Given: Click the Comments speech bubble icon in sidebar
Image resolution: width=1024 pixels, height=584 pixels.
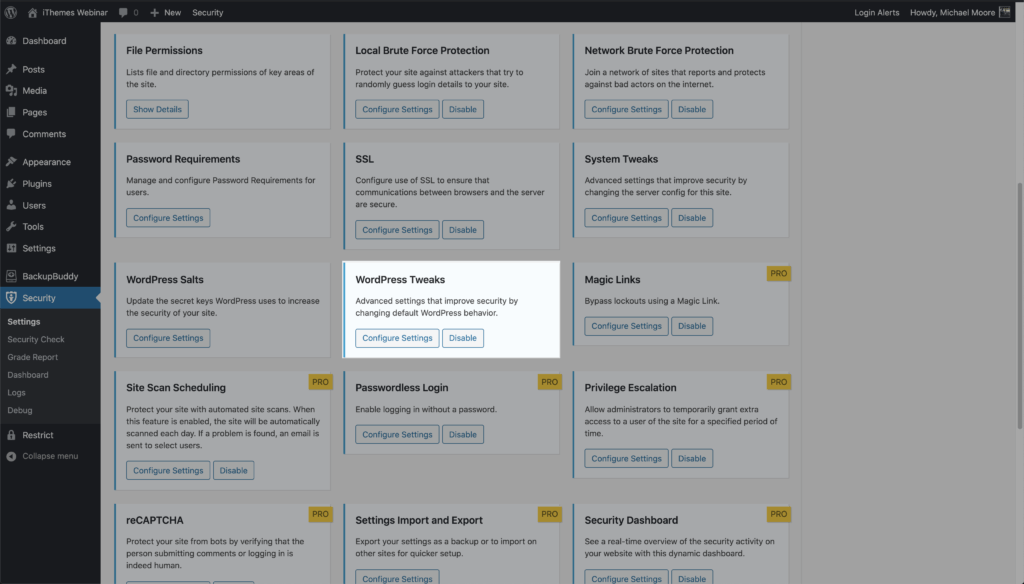Looking at the screenshot, I should point(11,133).
